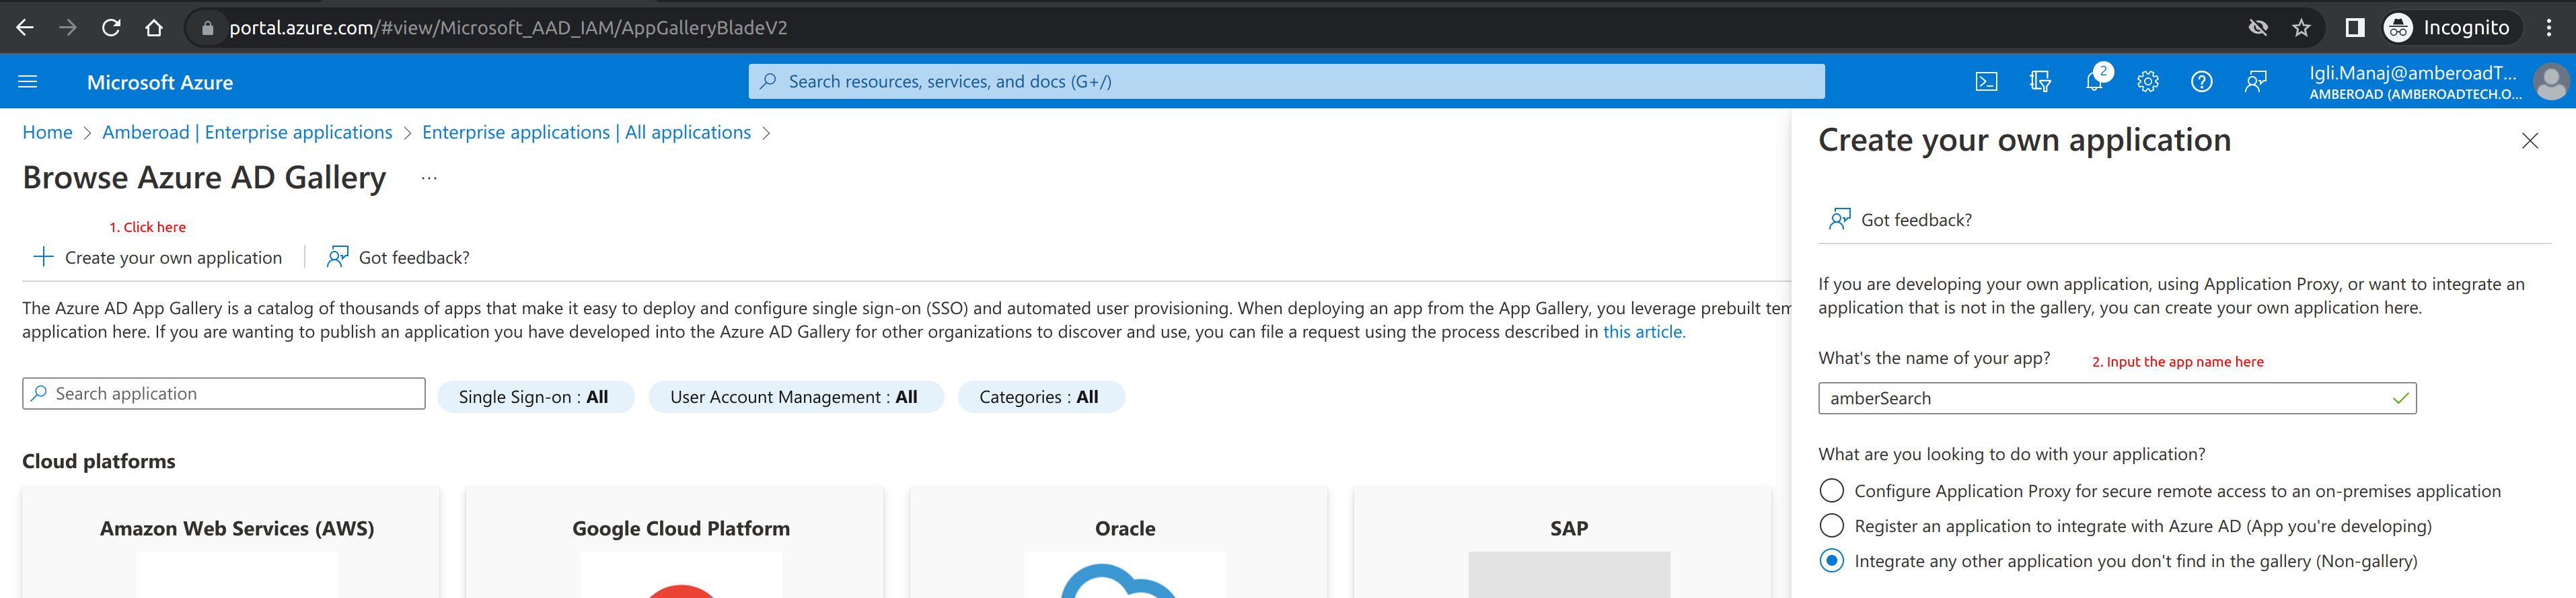Image resolution: width=2576 pixels, height=598 pixels.
Task: Open the ellipsis next to Browse Azure AD Gallery
Action: pyautogui.click(x=429, y=178)
